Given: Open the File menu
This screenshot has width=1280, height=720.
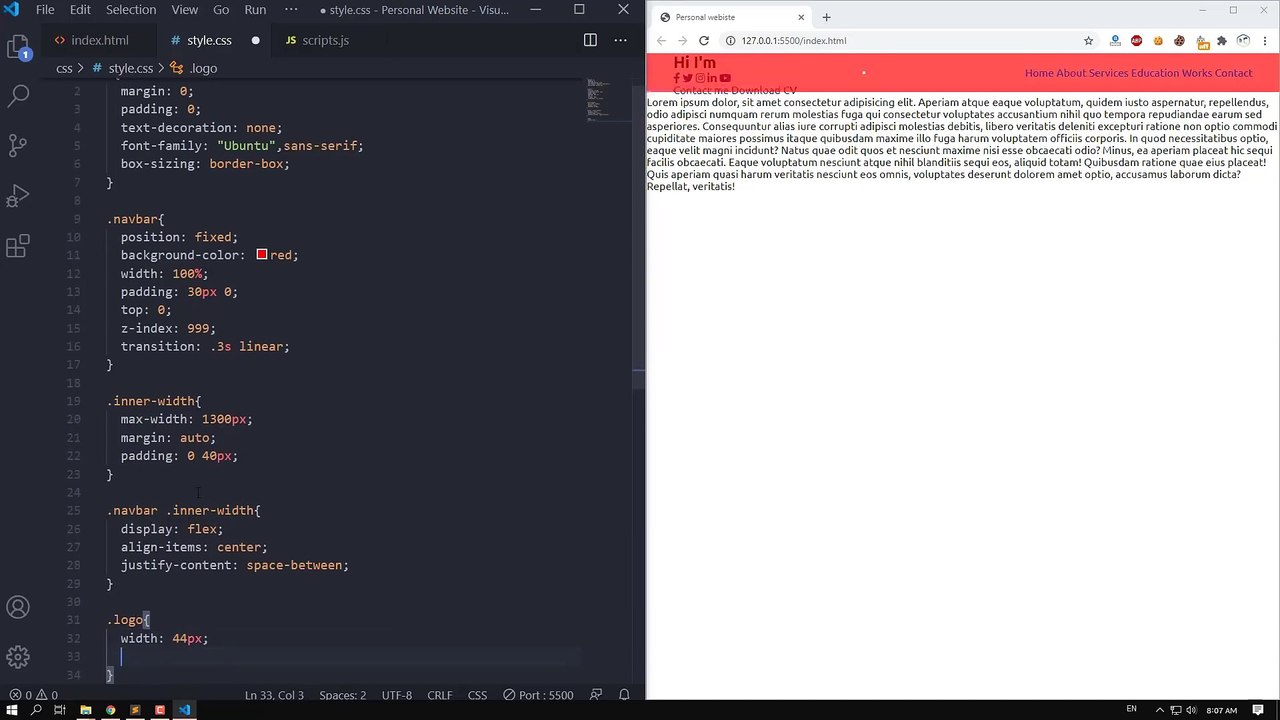Looking at the screenshot, I should (45, 10).
